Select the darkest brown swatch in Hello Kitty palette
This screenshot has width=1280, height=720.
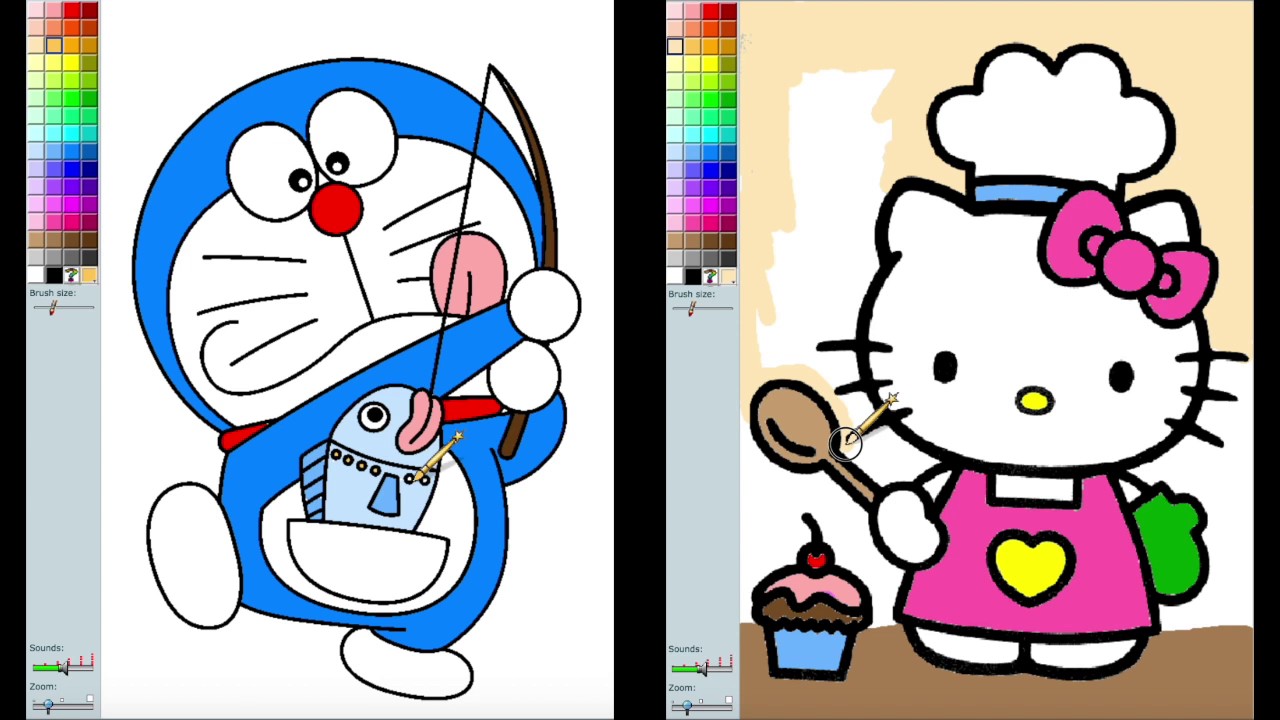pos(728,239)
